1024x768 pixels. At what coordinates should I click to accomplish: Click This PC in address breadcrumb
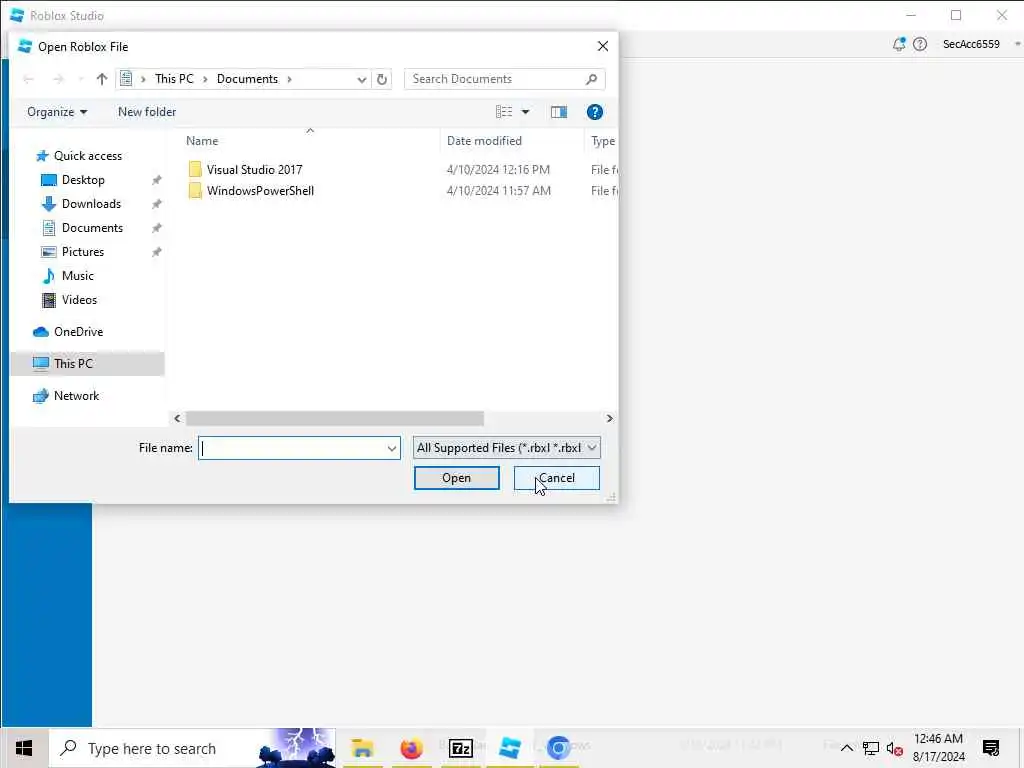pyautogui.click(x=174, y=78)
